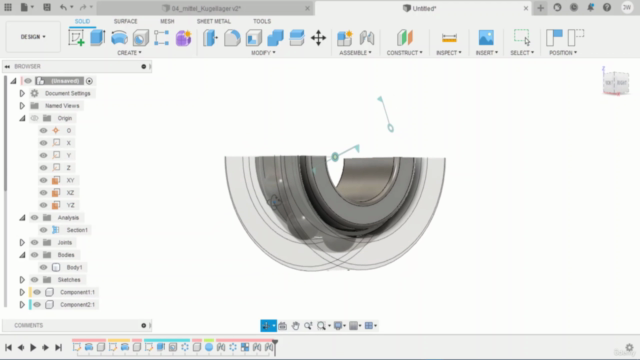Hide the XZ origin plane
This screenshot has width=640, height=360.
pos(43,193)
